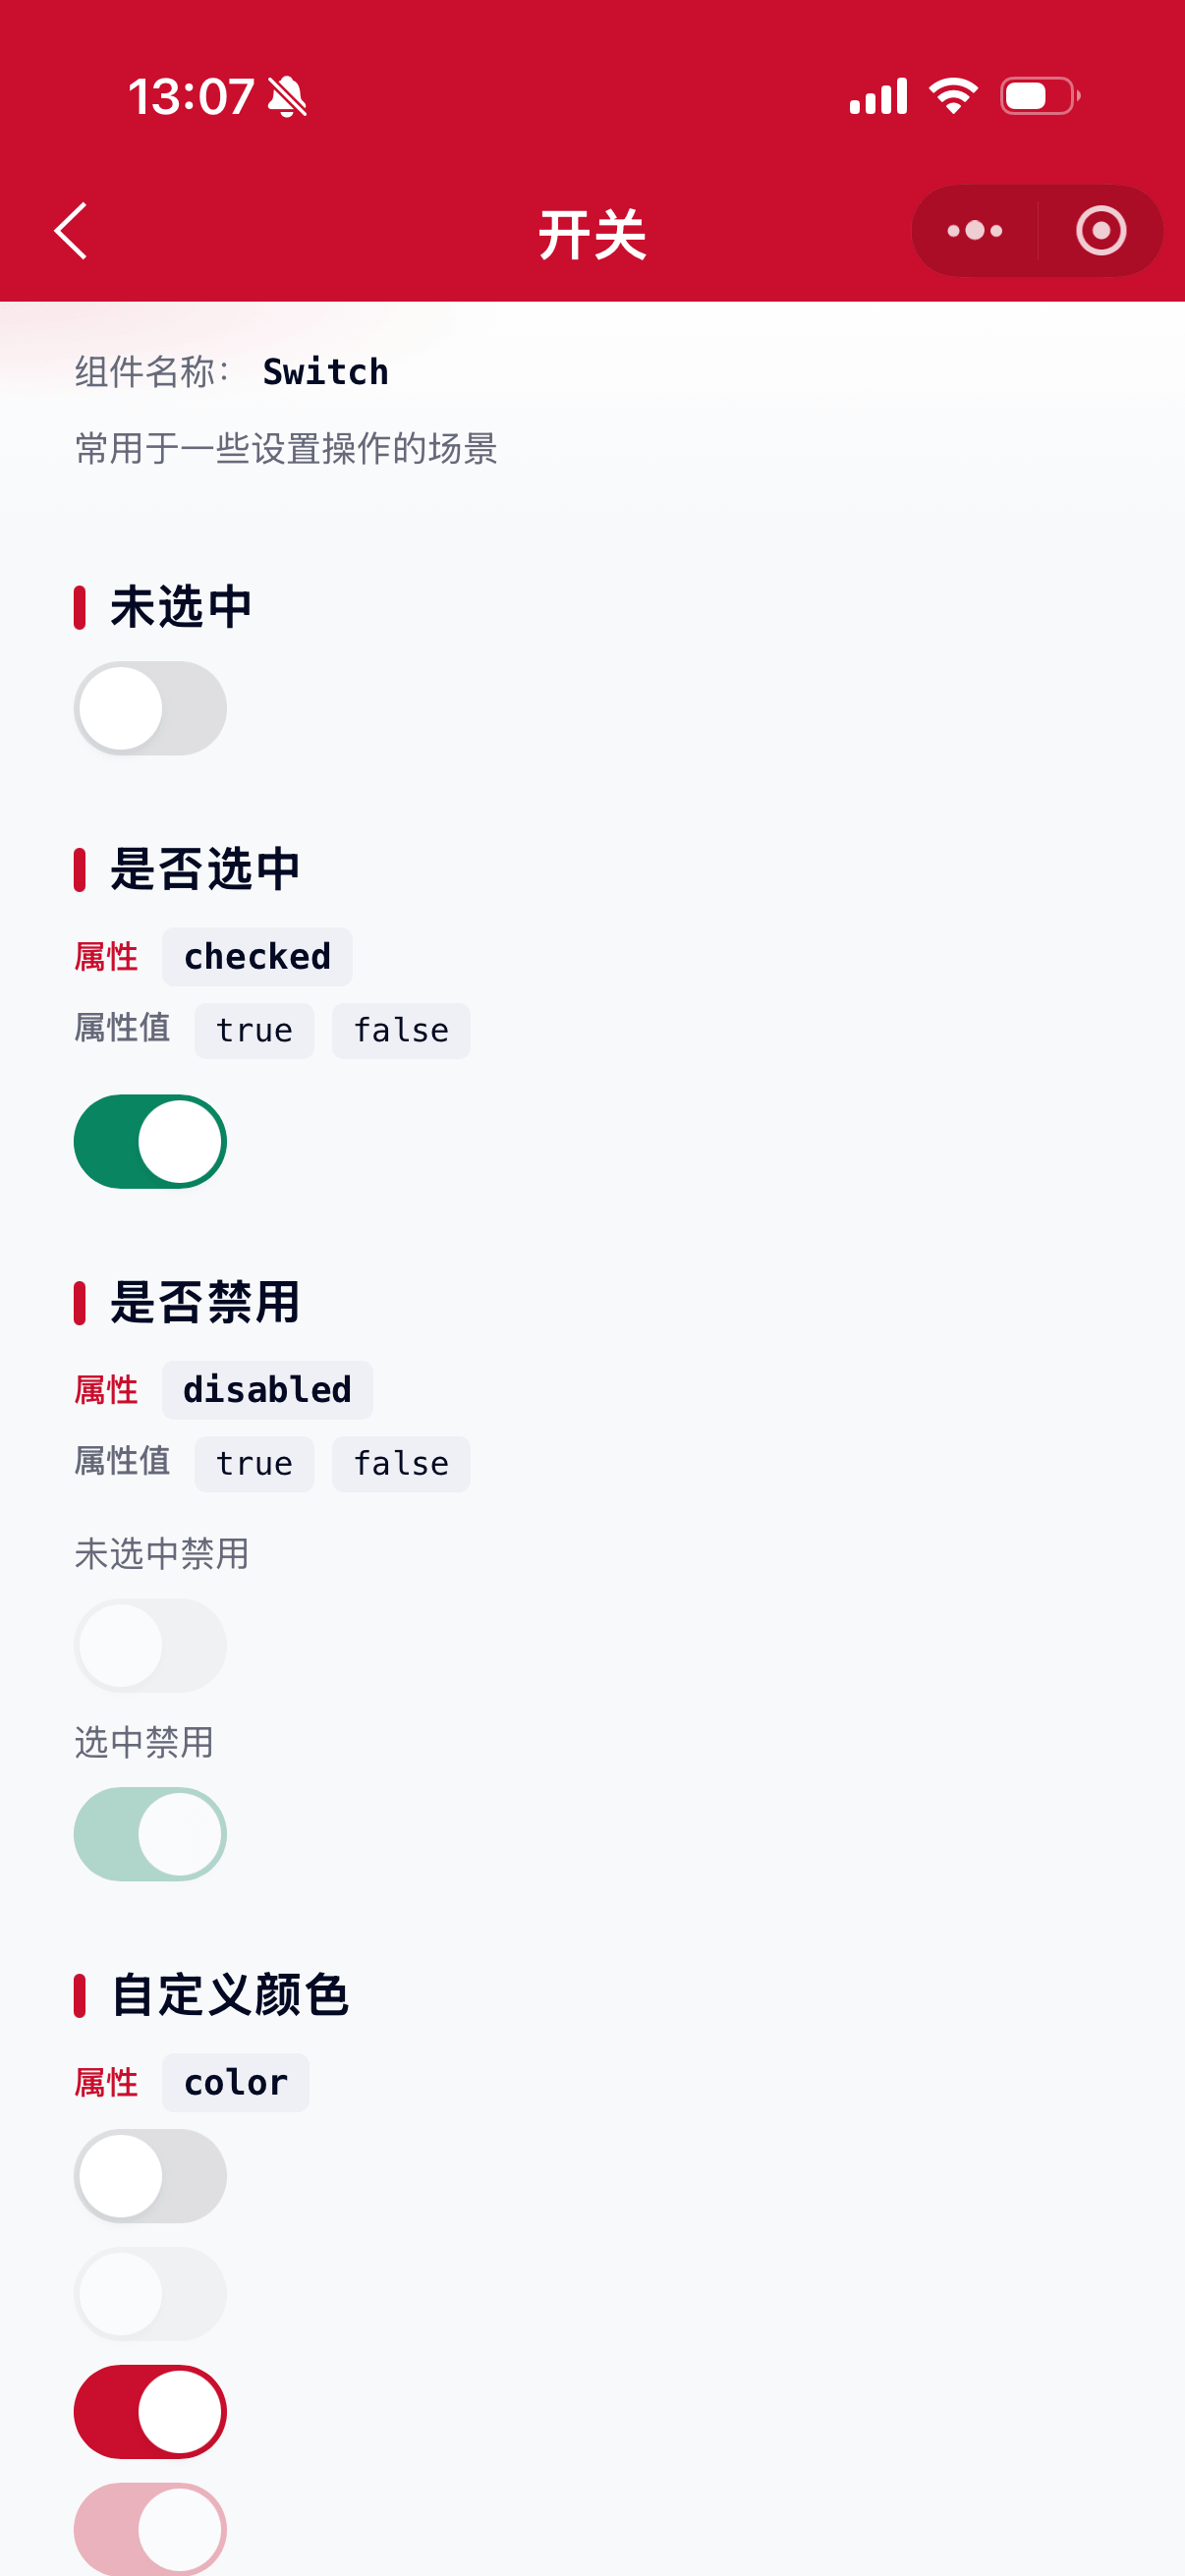Tap the faded pink disabled switch
Screen dimensions: 1185x2576
[150, 2528]
